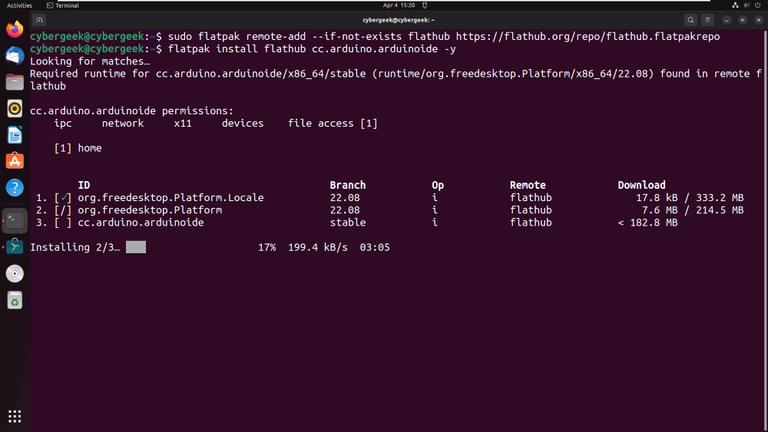The width and height of the screenshot is (768, 432).
Task: Click the terminal search icon
Action: [690, 19]
